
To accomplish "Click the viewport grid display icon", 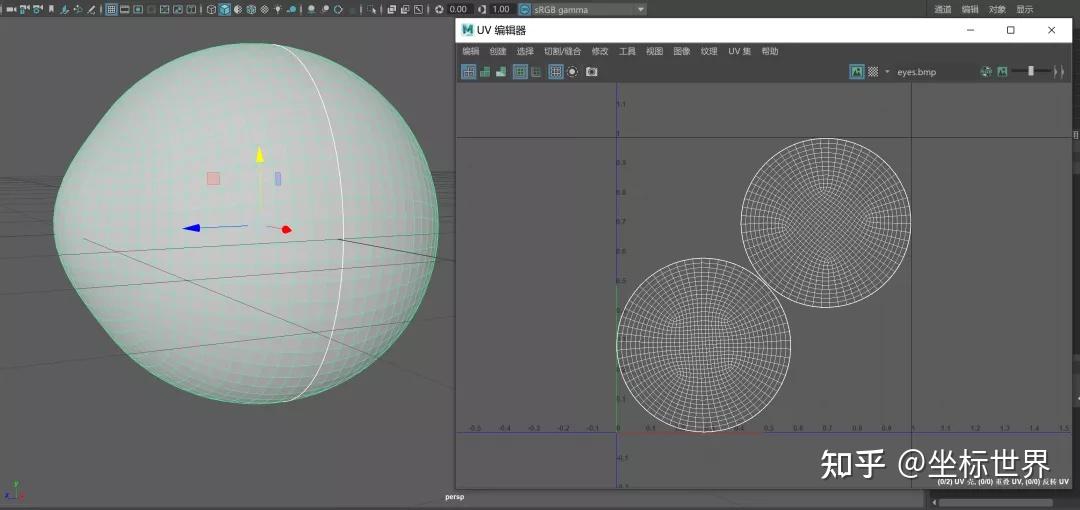I will 111,9.
